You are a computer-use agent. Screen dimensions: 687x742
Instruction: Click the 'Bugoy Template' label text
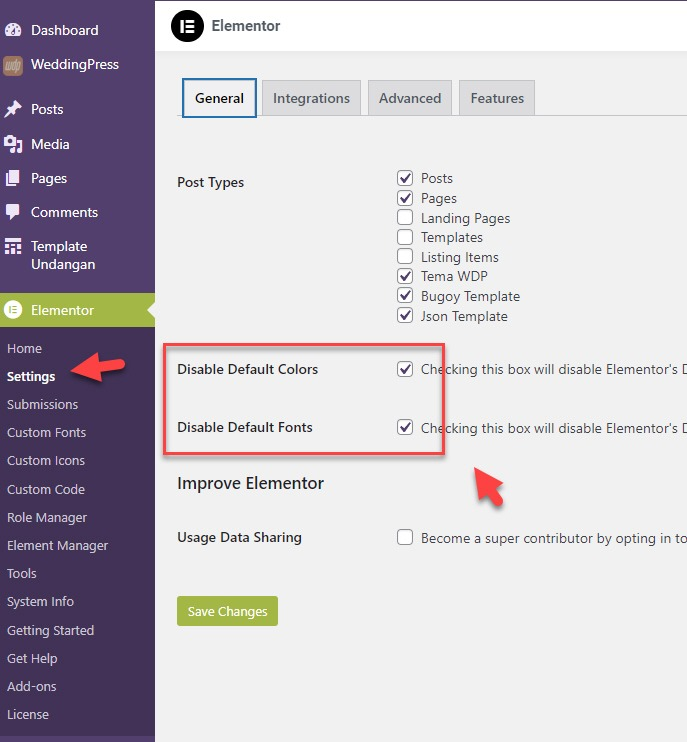pos(470,296)
